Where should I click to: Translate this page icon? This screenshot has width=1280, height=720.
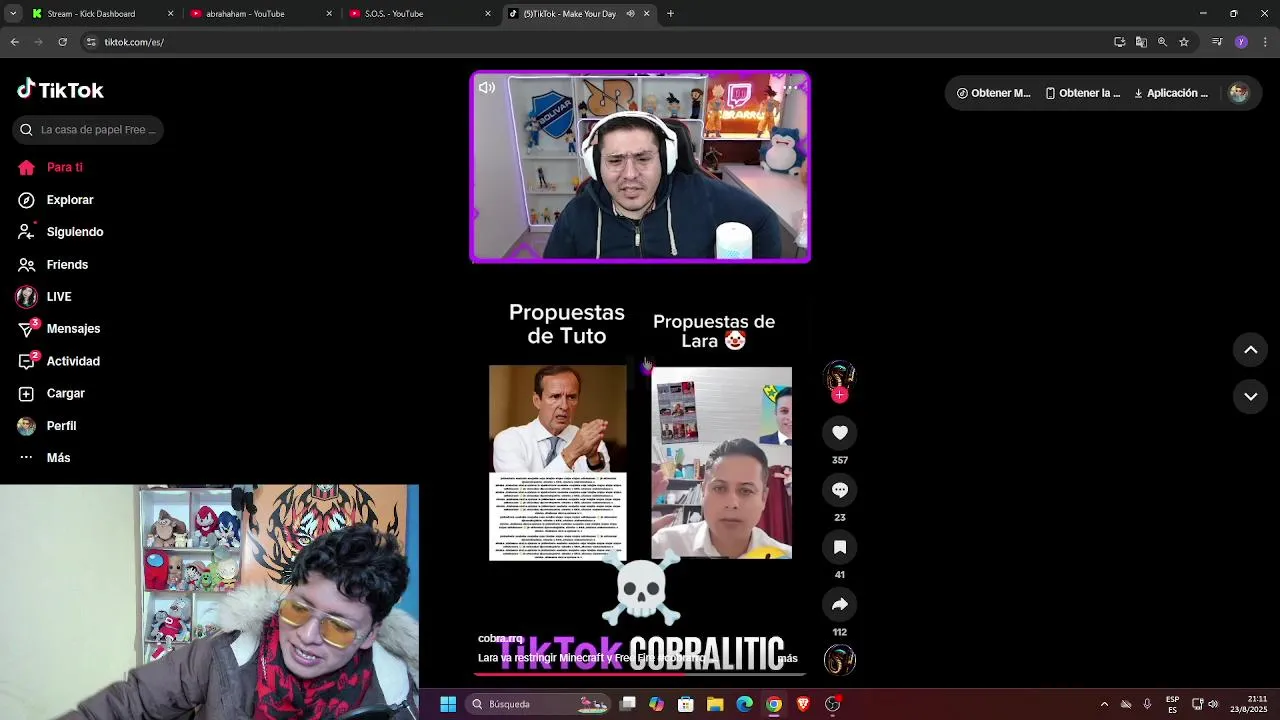click(x=1141, y=42)
